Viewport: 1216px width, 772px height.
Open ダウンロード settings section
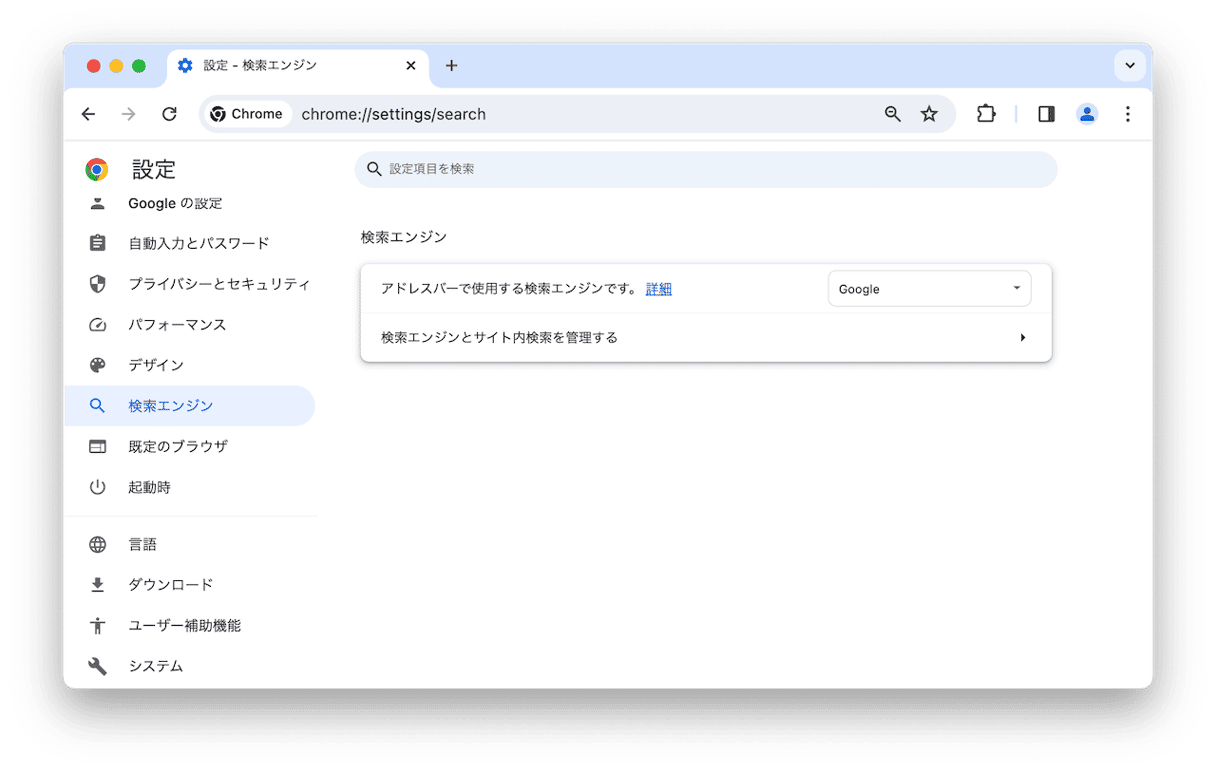click(x=170, y=585)
